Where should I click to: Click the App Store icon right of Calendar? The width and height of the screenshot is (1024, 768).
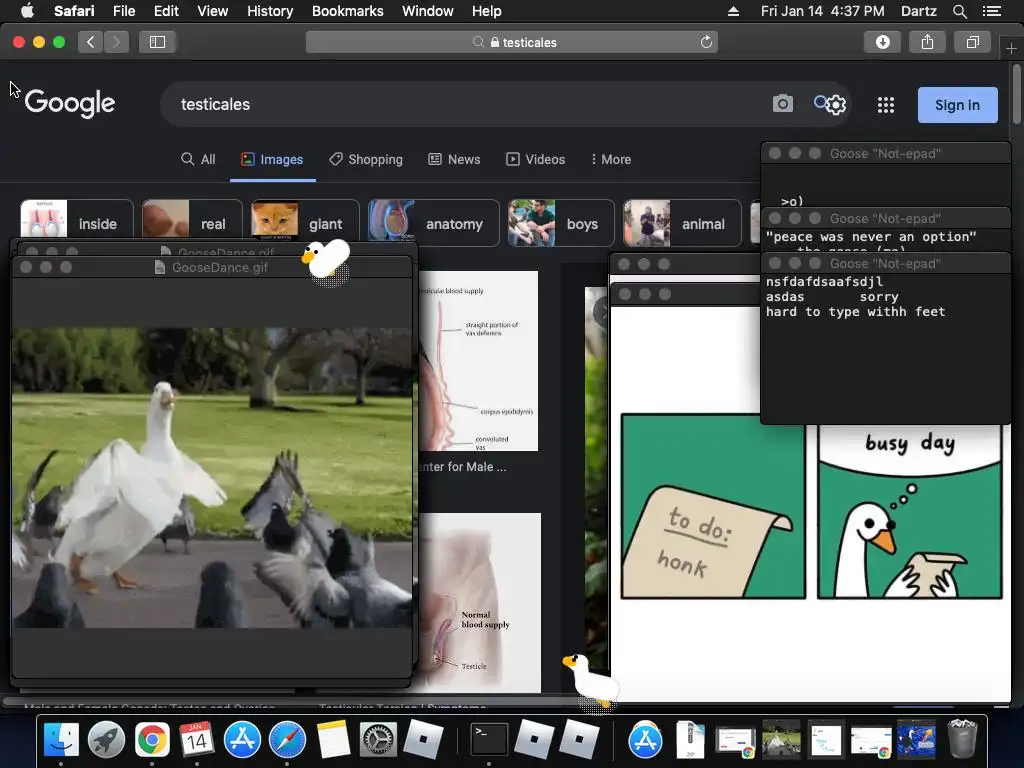click(x=242, y=739)
